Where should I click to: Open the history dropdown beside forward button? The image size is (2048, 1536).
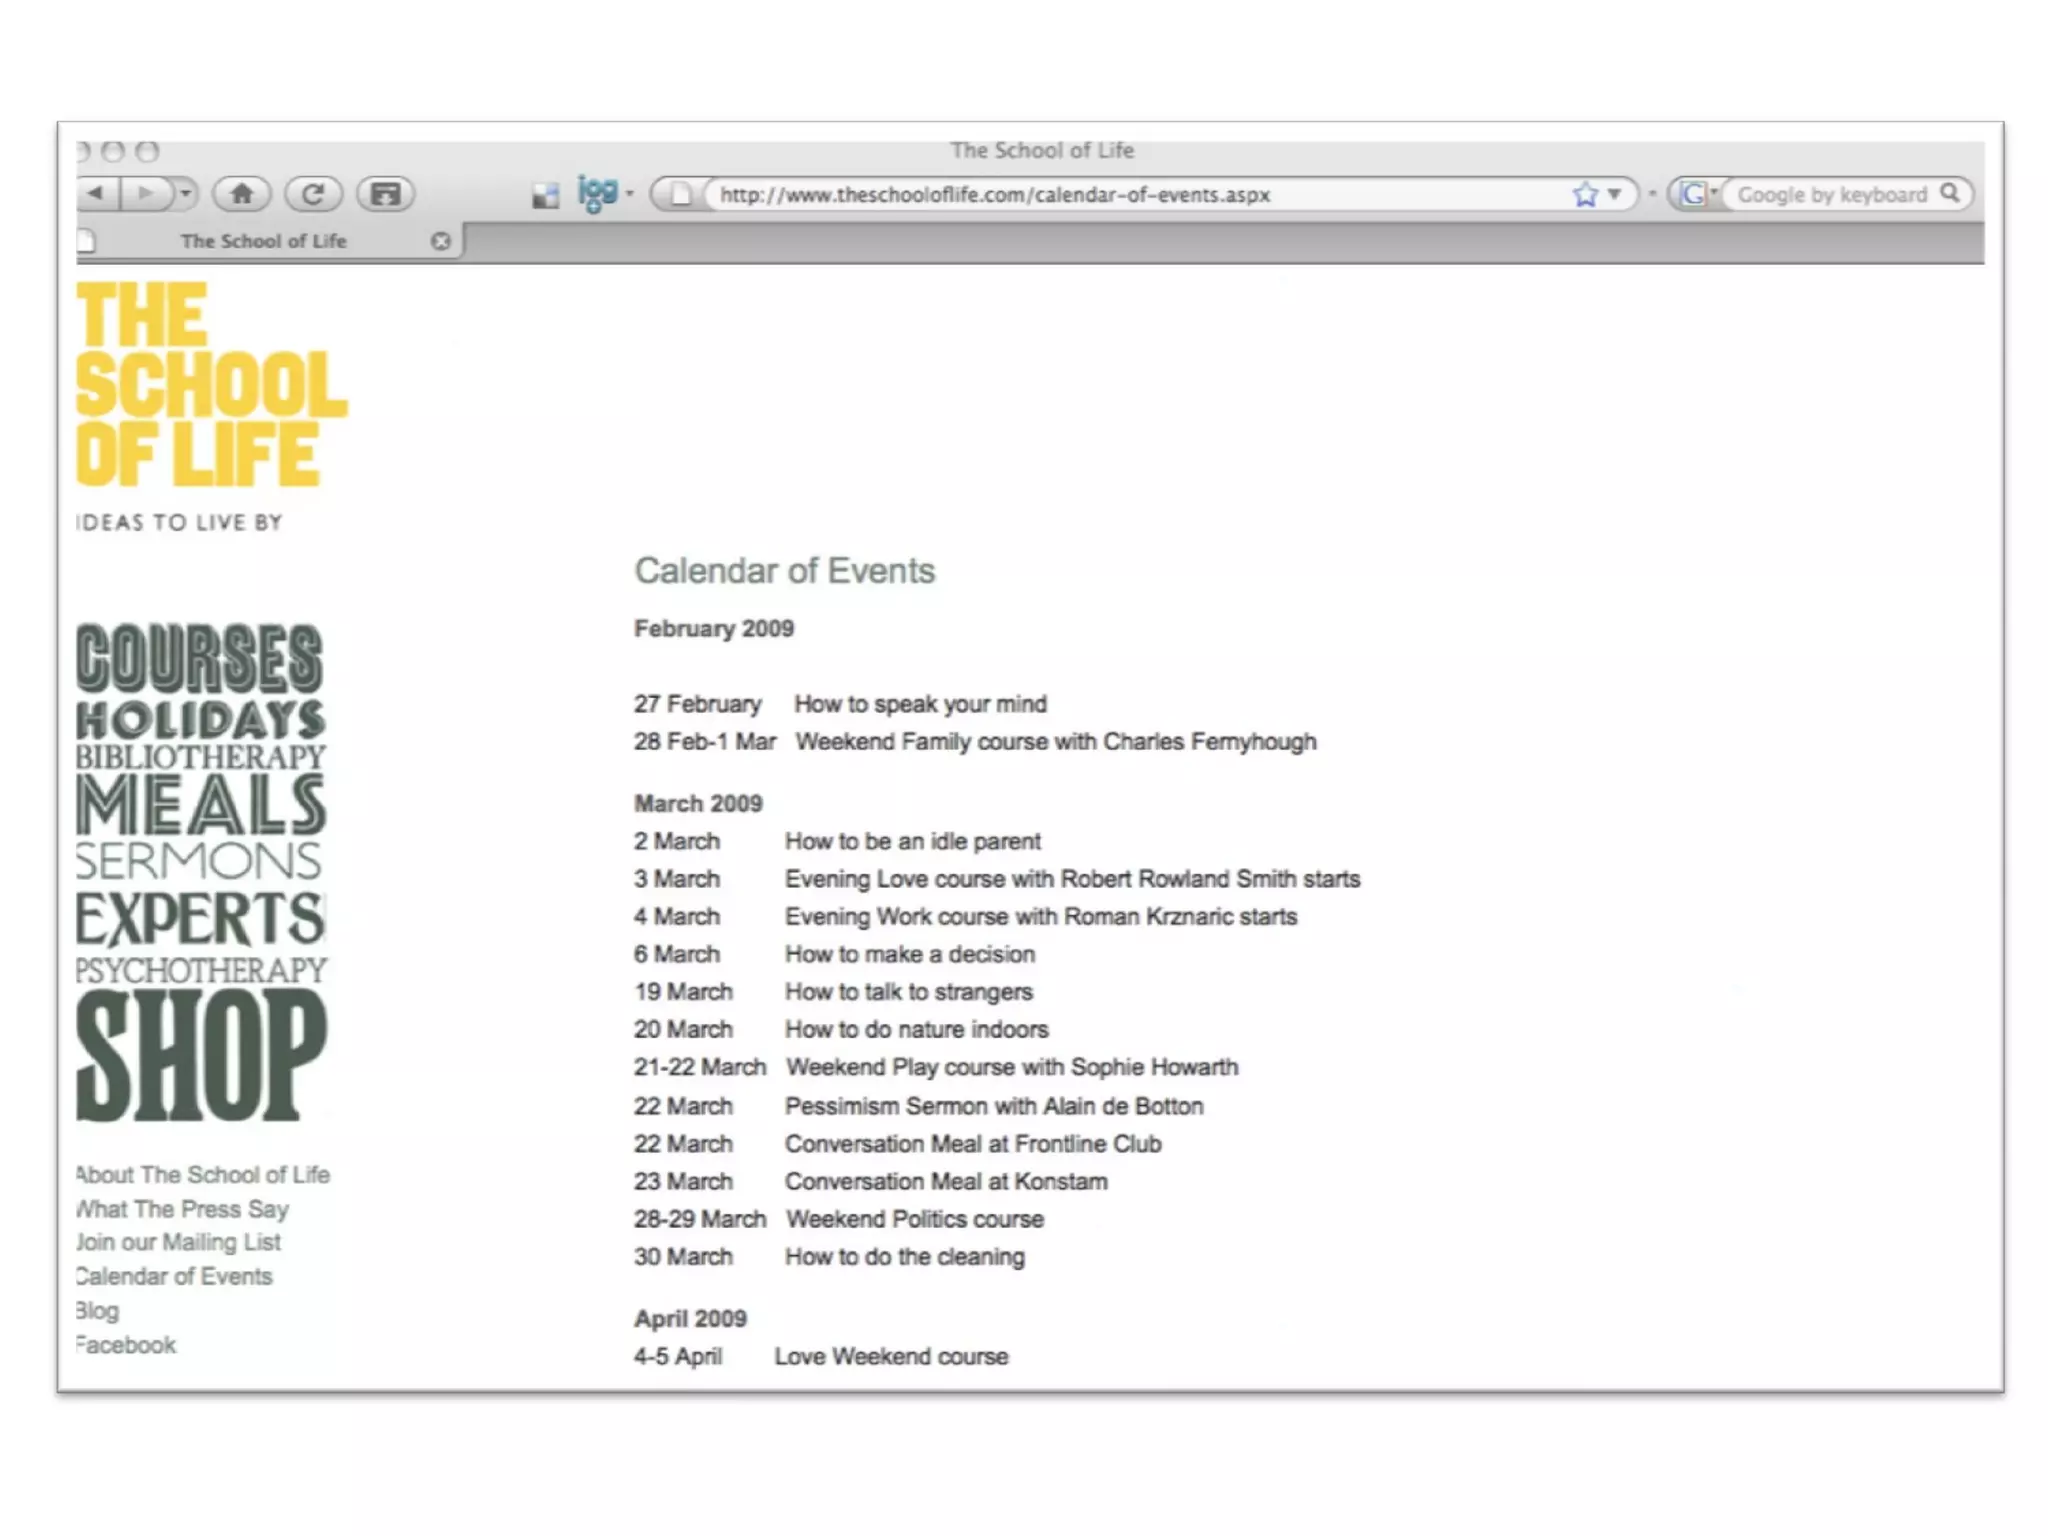tap(186, 193)
